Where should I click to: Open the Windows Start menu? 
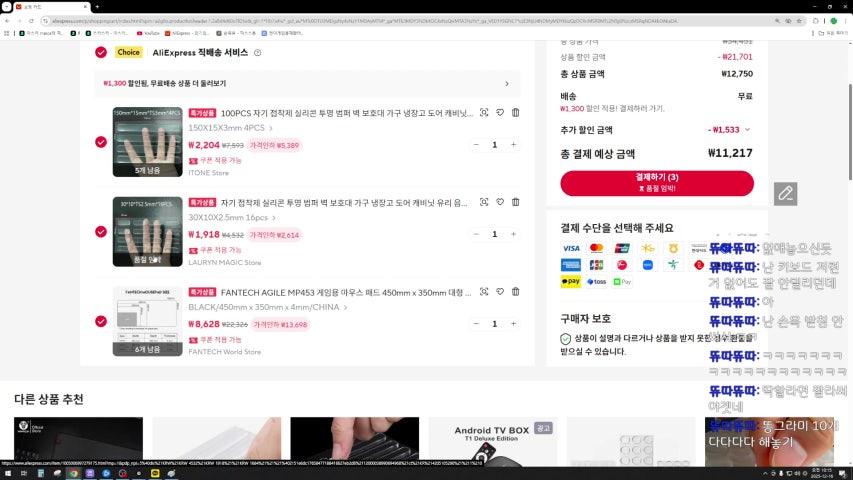point(8,473)
